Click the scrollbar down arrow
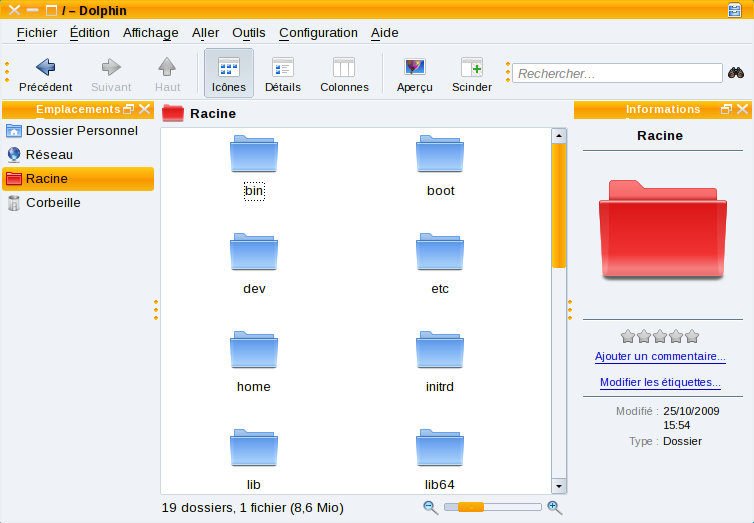 (559, 486)
